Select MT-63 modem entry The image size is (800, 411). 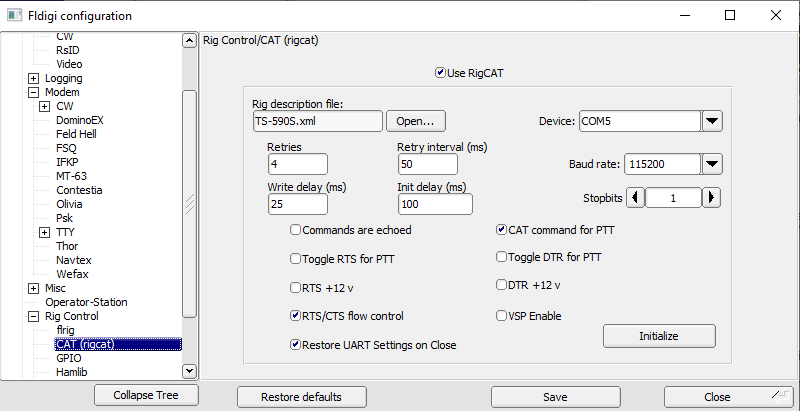click(x=71, y=176)
